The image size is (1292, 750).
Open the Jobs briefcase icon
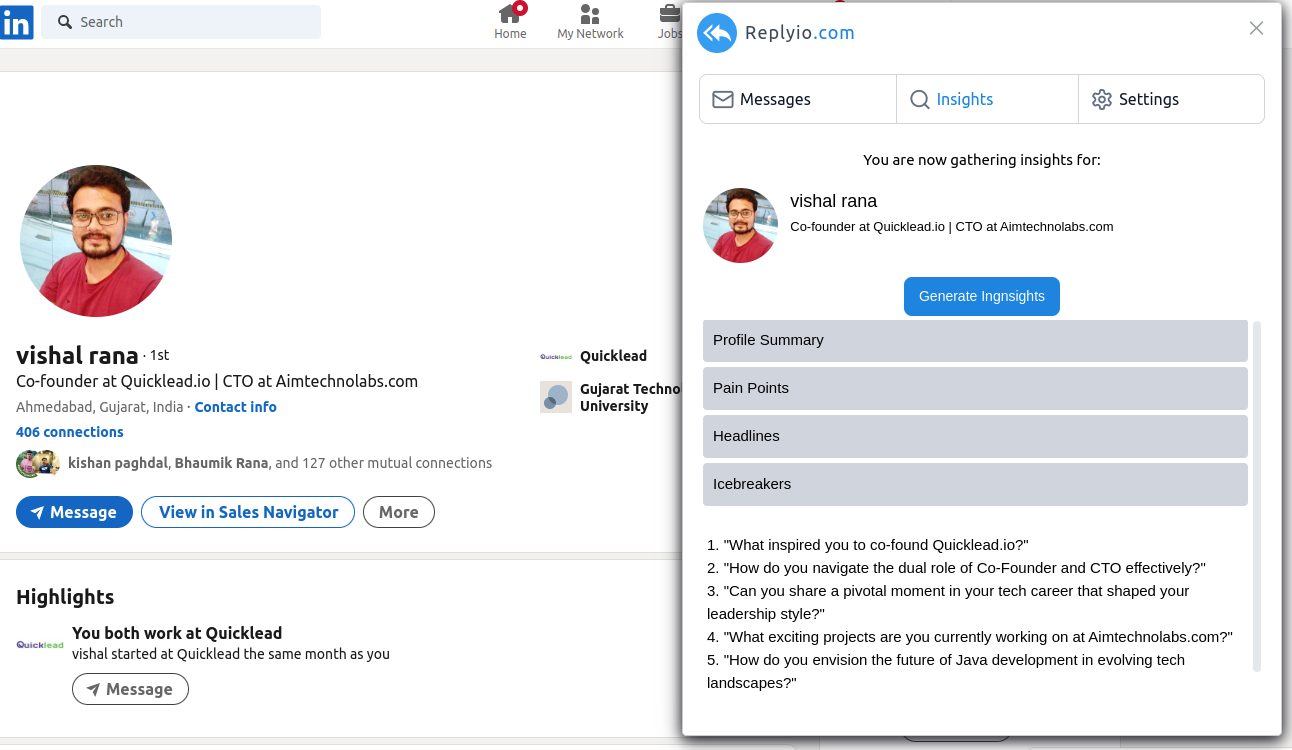coord(669,14)
